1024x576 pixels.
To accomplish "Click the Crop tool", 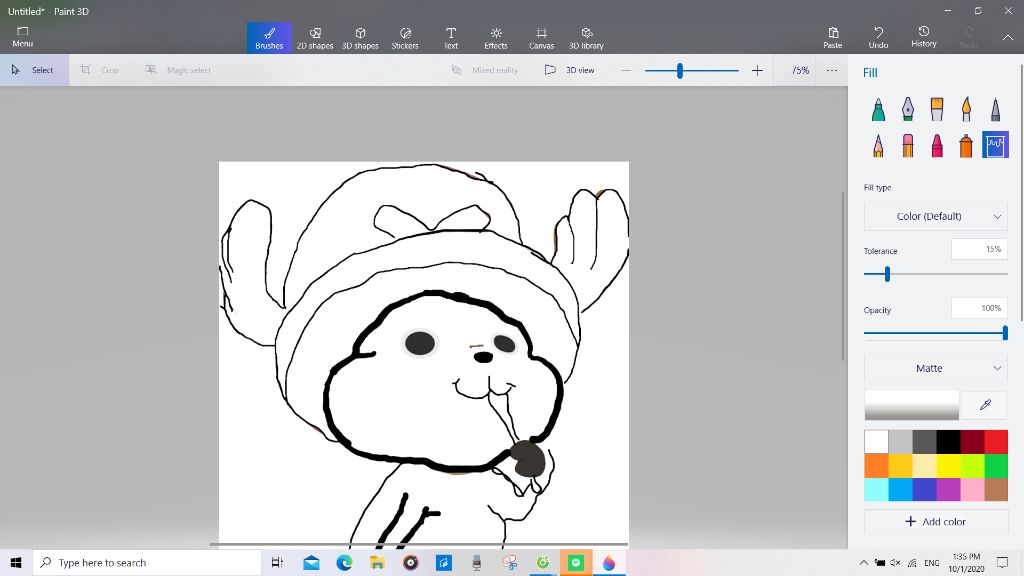I will click(x=100, y=70).
